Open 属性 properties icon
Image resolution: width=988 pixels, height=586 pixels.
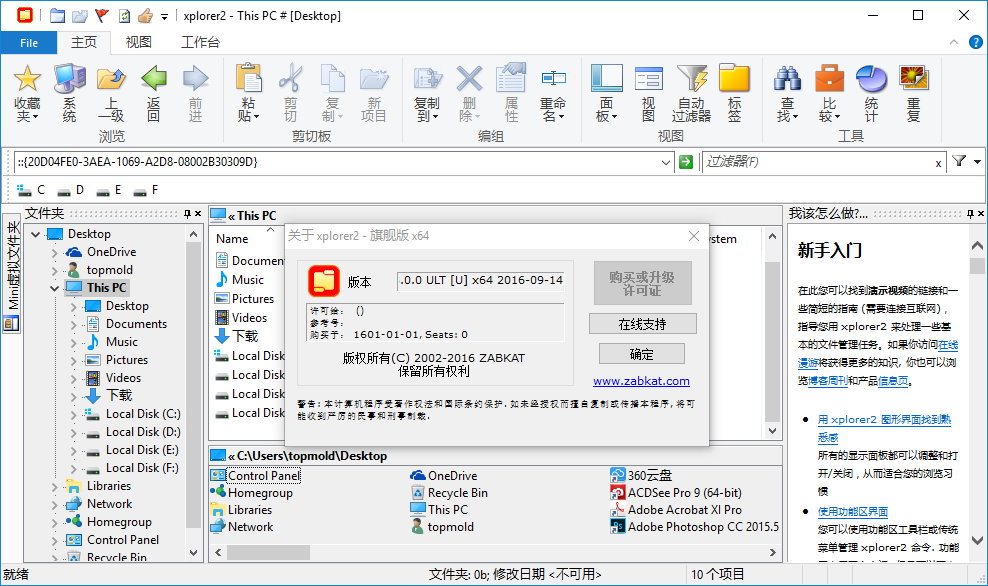pos(511,79)
